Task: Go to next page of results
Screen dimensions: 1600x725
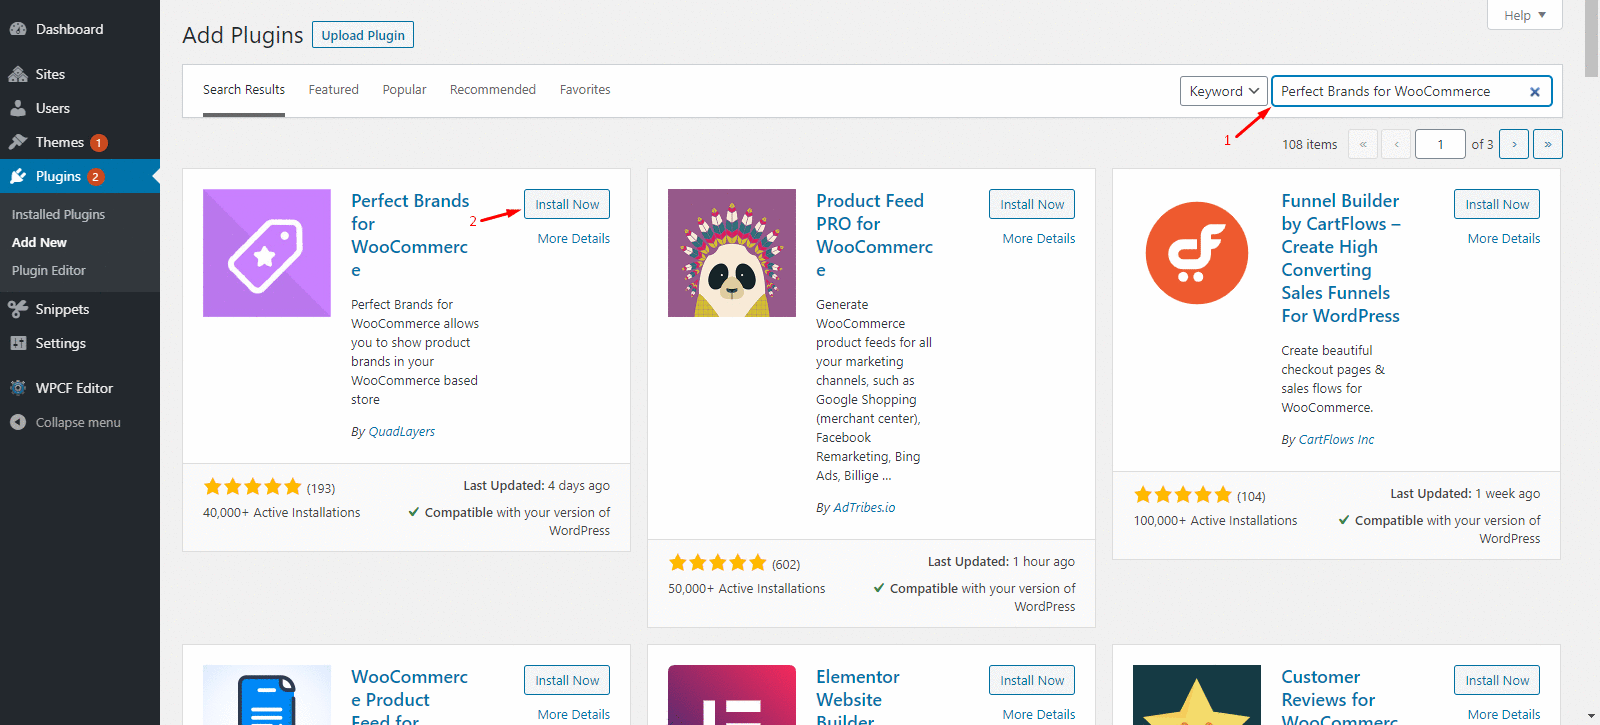Action: (x=1514, y=144)
